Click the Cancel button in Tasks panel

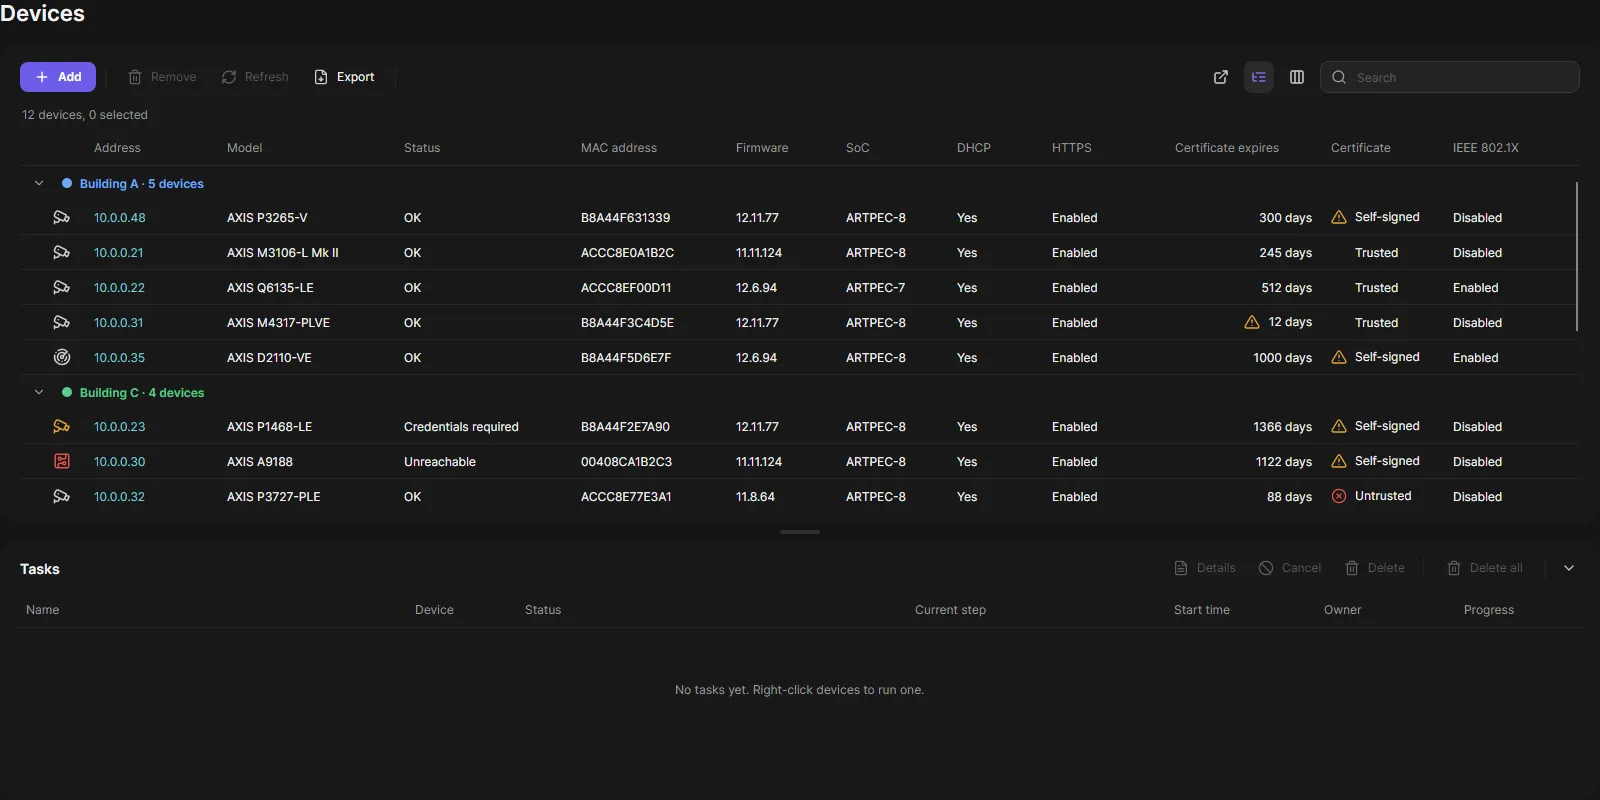[x=1290, y=568]
